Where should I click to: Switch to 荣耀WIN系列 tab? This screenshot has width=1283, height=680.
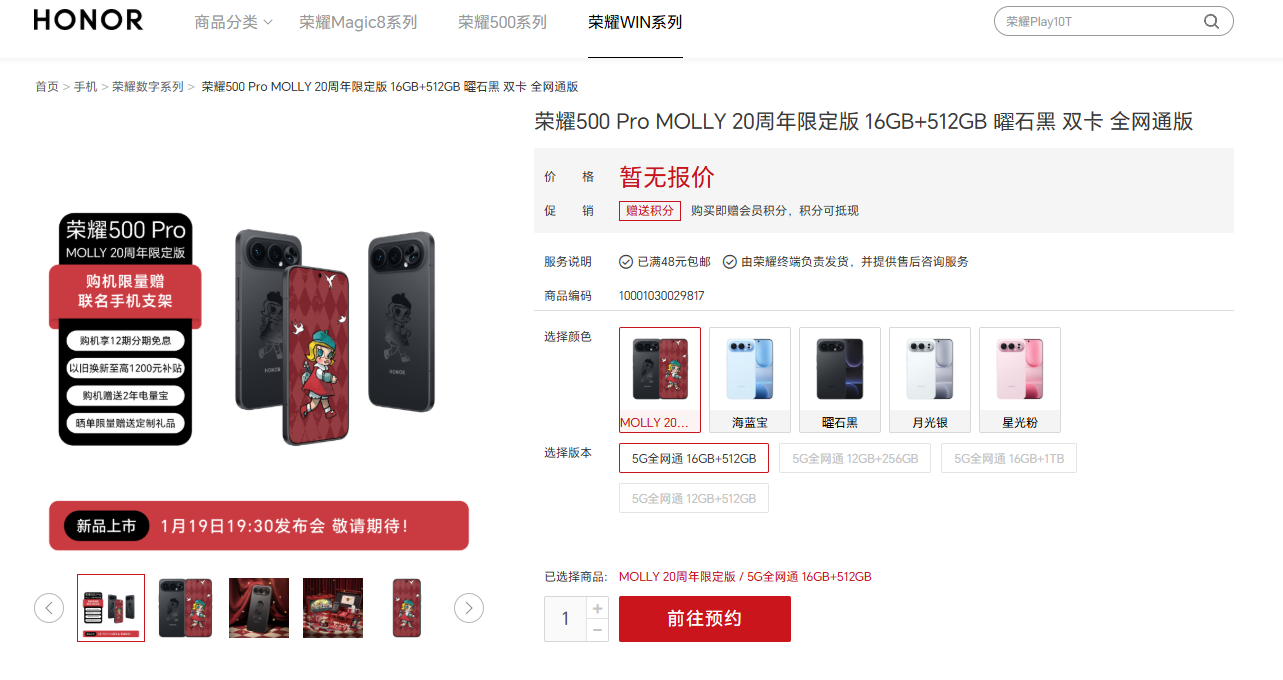(635, 22)
